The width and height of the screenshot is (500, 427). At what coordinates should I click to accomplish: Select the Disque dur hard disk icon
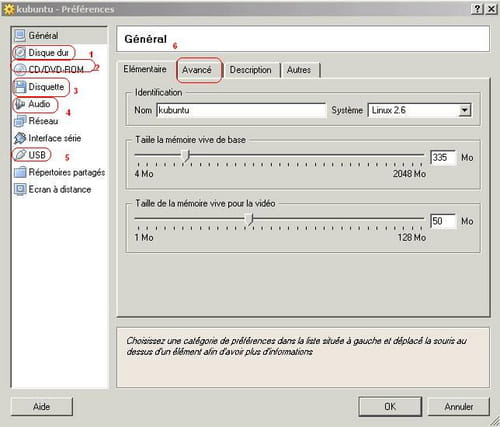tap(20, 53)
